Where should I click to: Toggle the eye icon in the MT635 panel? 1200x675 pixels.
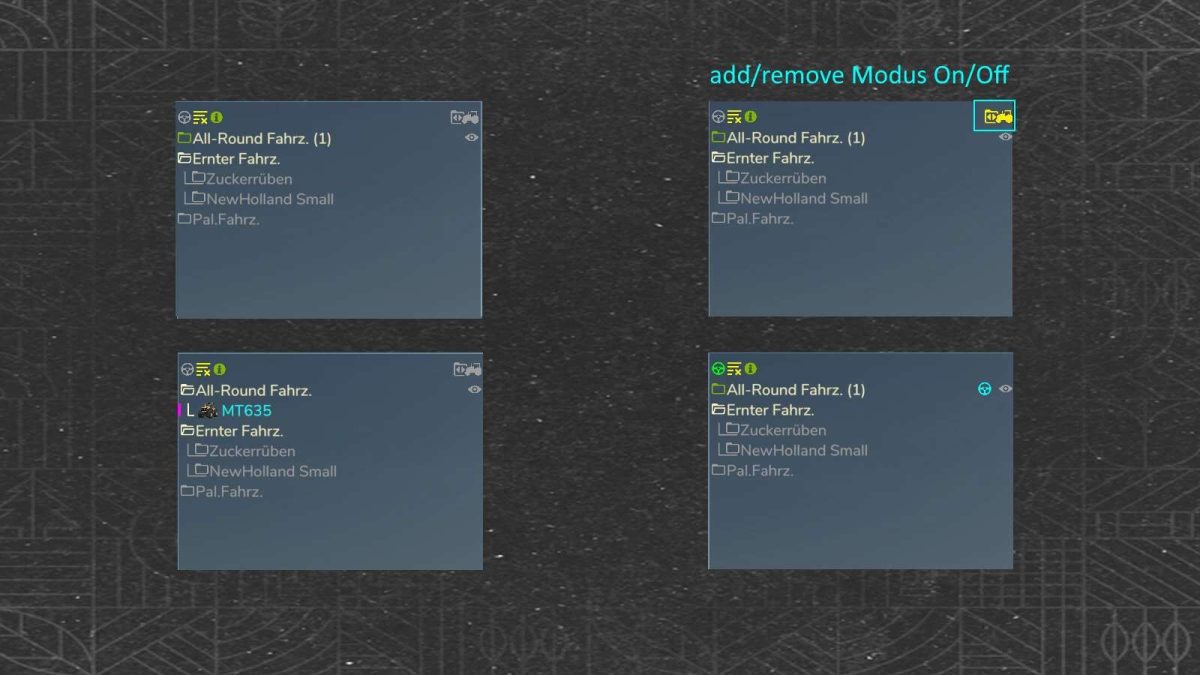[474, 390]
